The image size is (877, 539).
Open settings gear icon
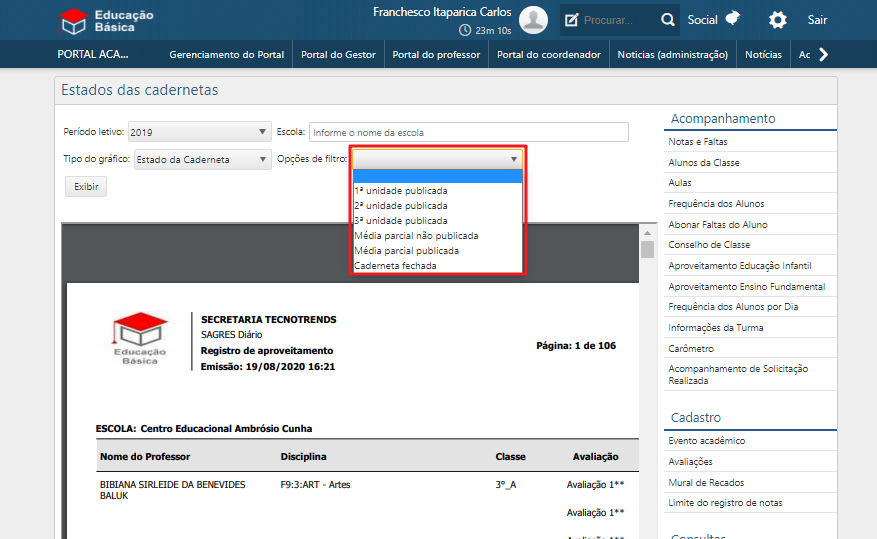777,20
